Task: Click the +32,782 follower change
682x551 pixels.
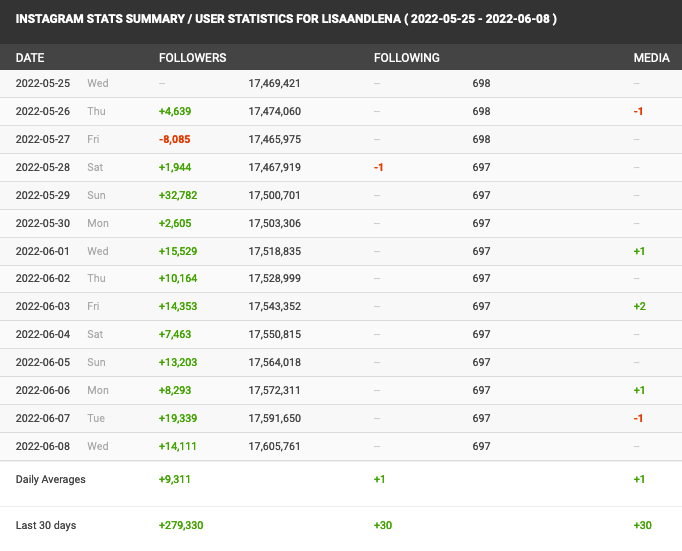Action: point(178,195)
